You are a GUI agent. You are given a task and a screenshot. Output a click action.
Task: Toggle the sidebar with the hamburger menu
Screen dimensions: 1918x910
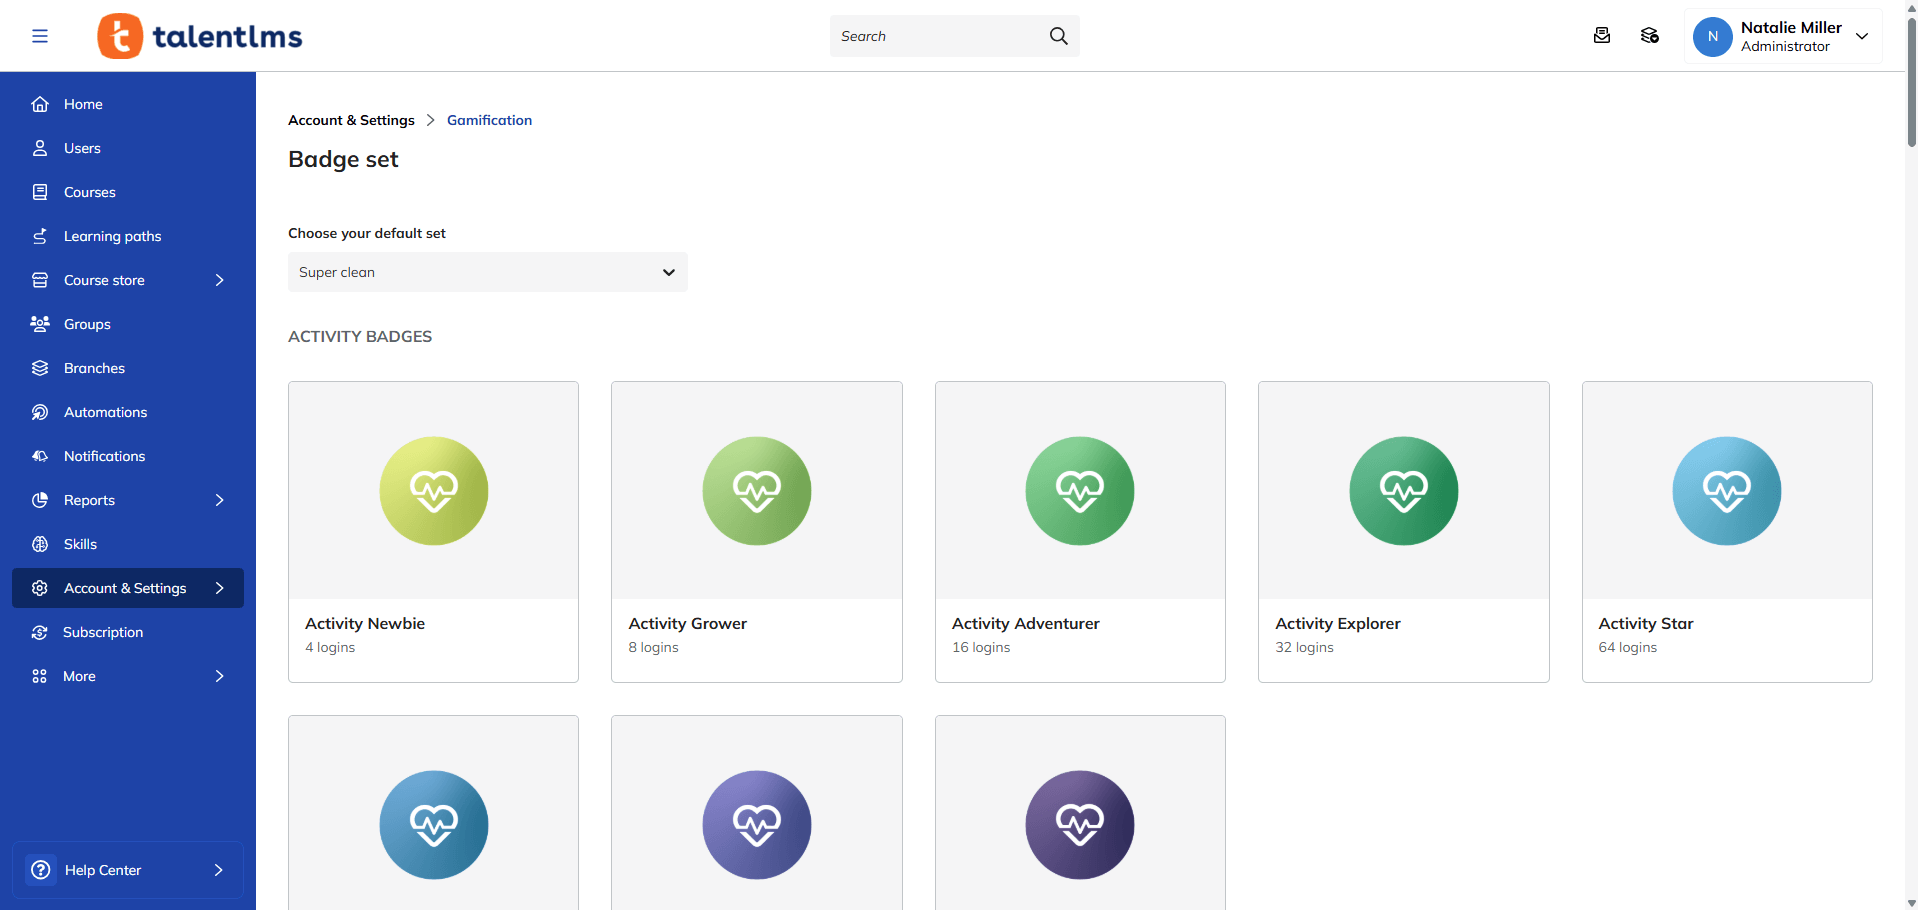[x=40, y=35]
